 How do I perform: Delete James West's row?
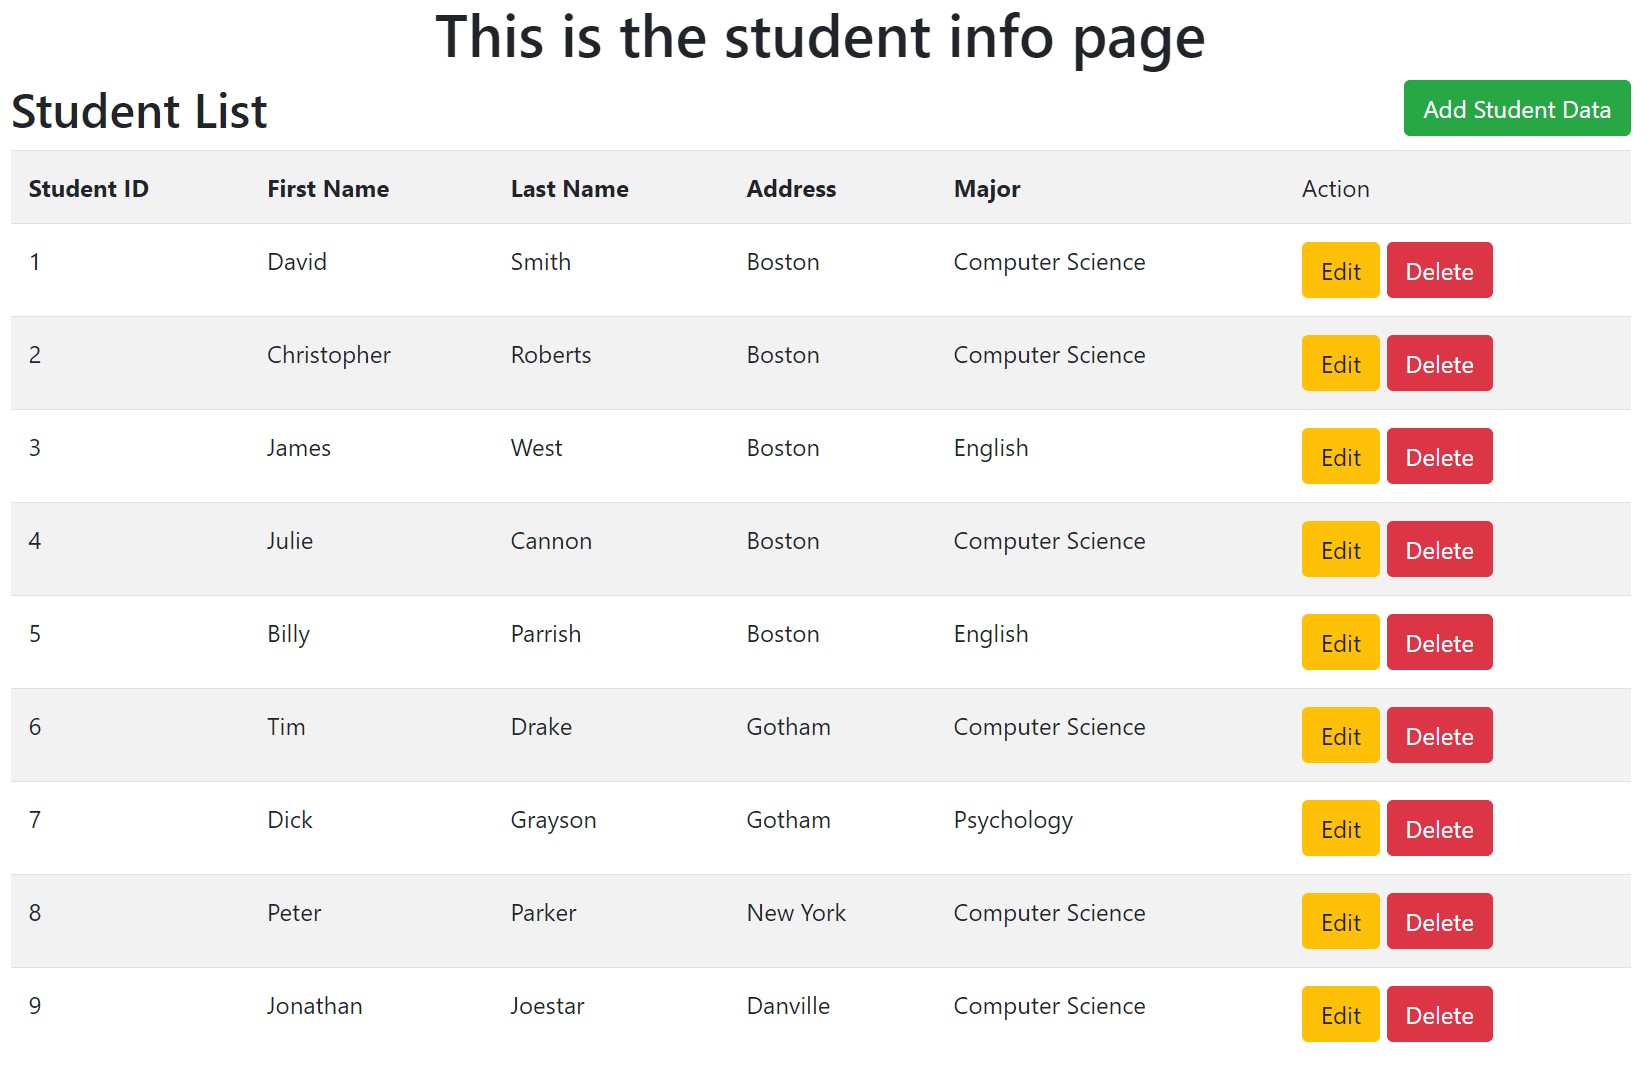click(x=1439, y=456)
